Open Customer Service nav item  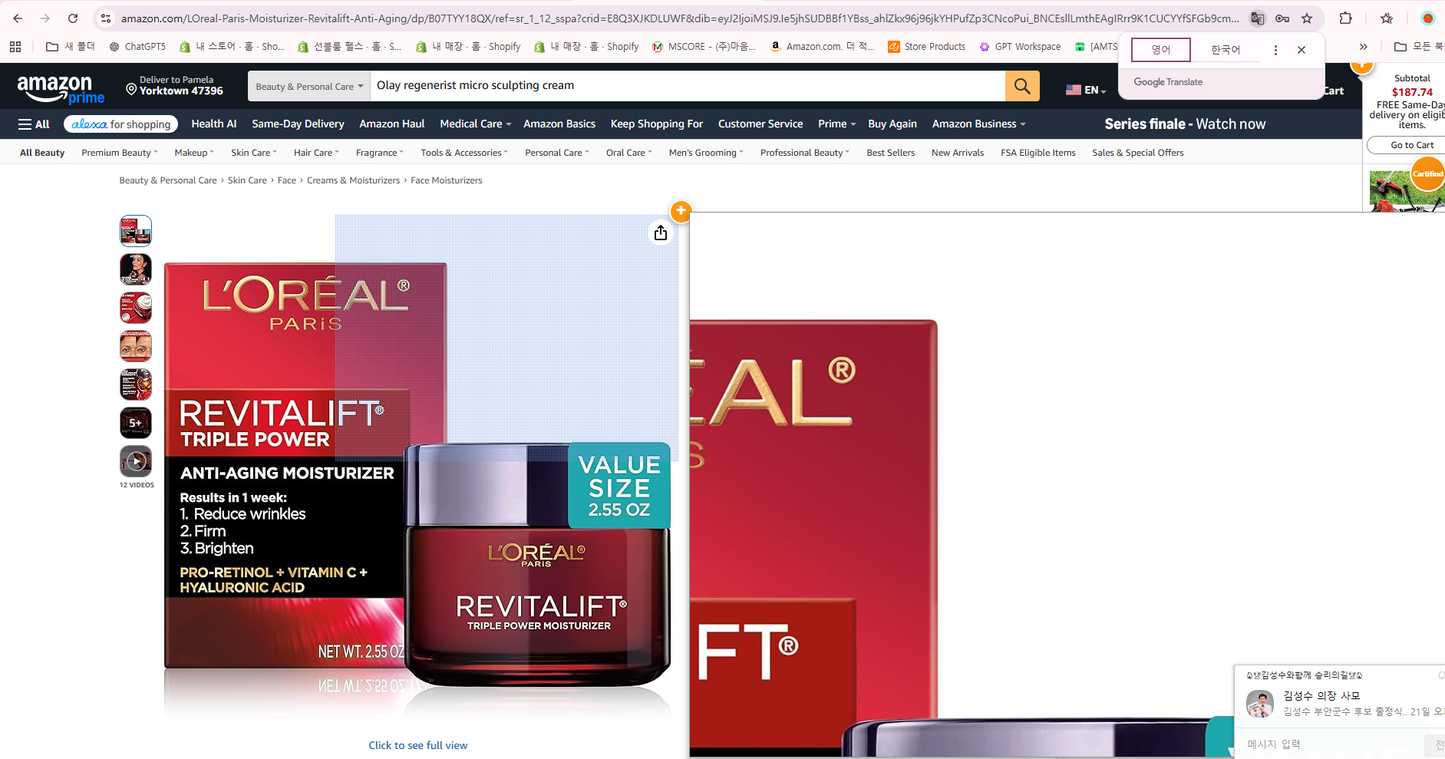[x=760, y=124]
